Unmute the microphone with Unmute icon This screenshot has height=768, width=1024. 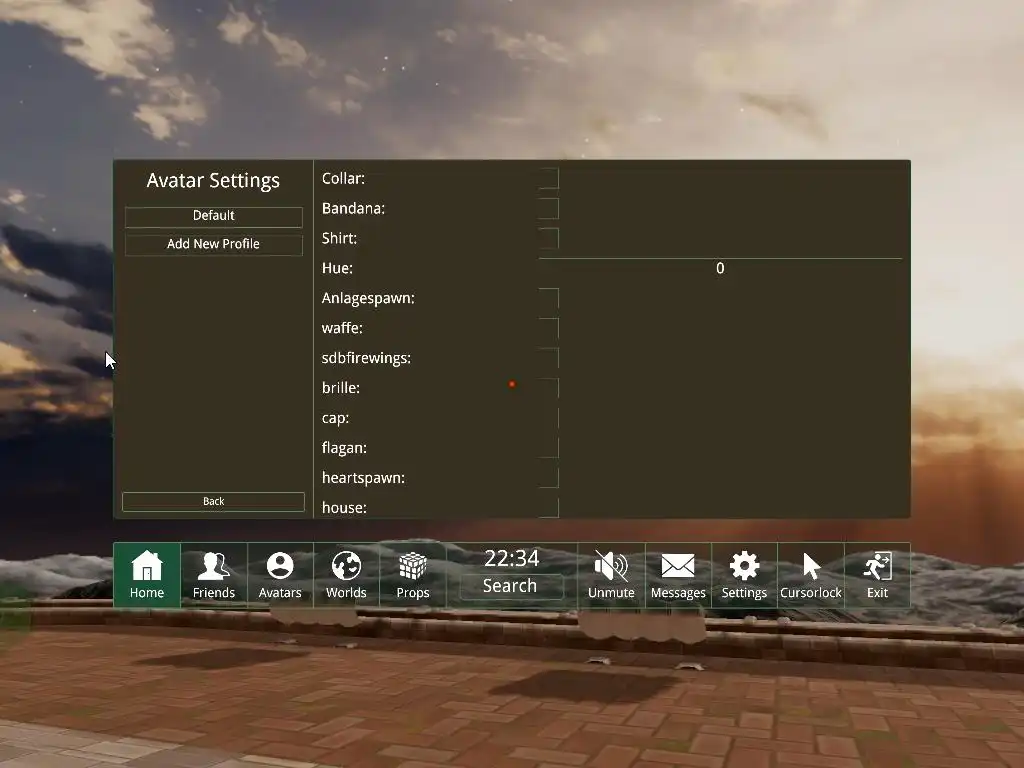[611, 575]
